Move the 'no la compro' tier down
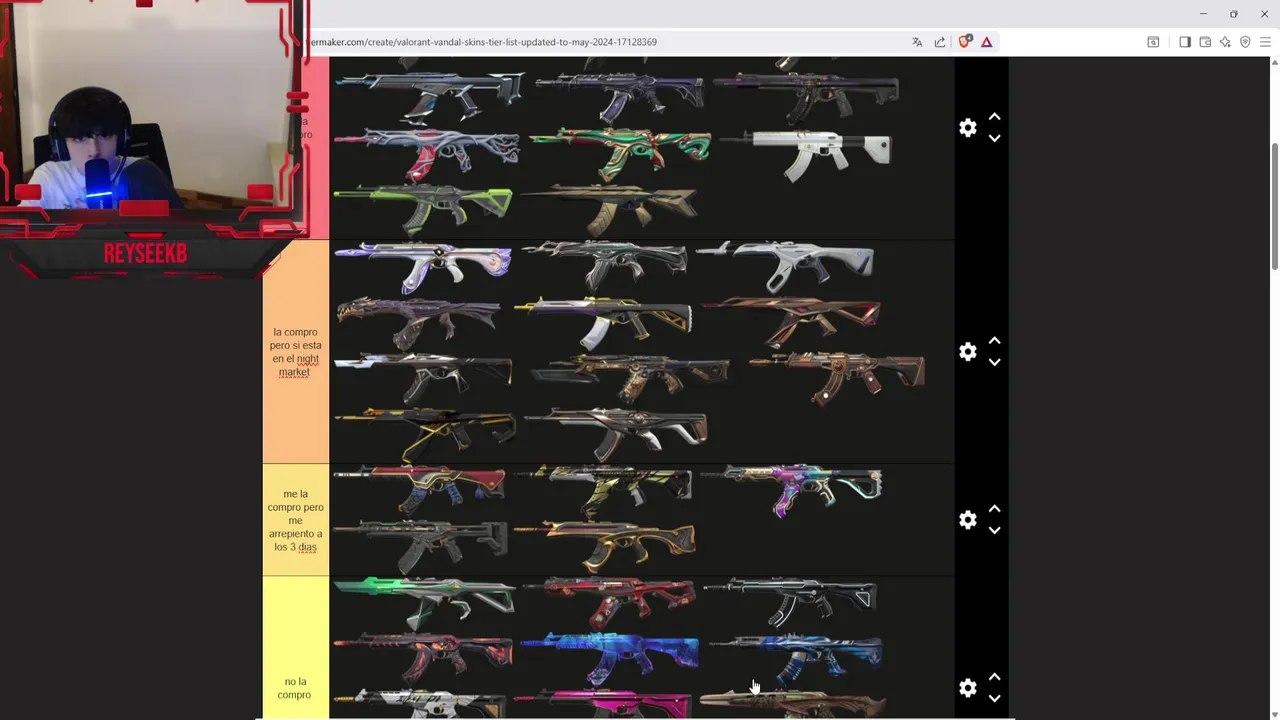This screenshot has height=720, width=1280. (994, 699)
